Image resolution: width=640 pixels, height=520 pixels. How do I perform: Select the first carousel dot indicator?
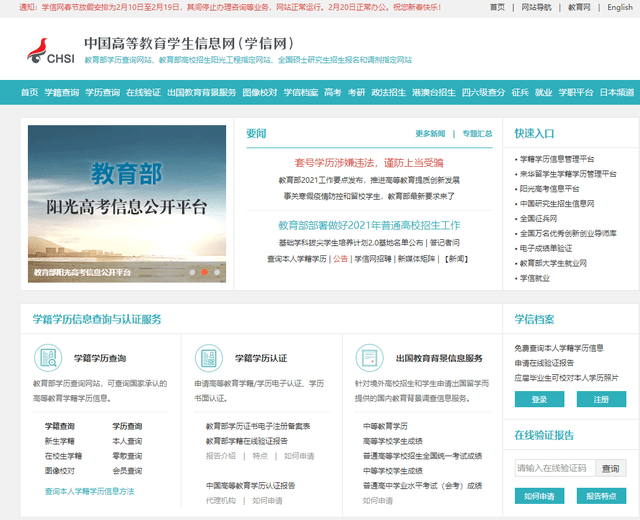point(191,271)
